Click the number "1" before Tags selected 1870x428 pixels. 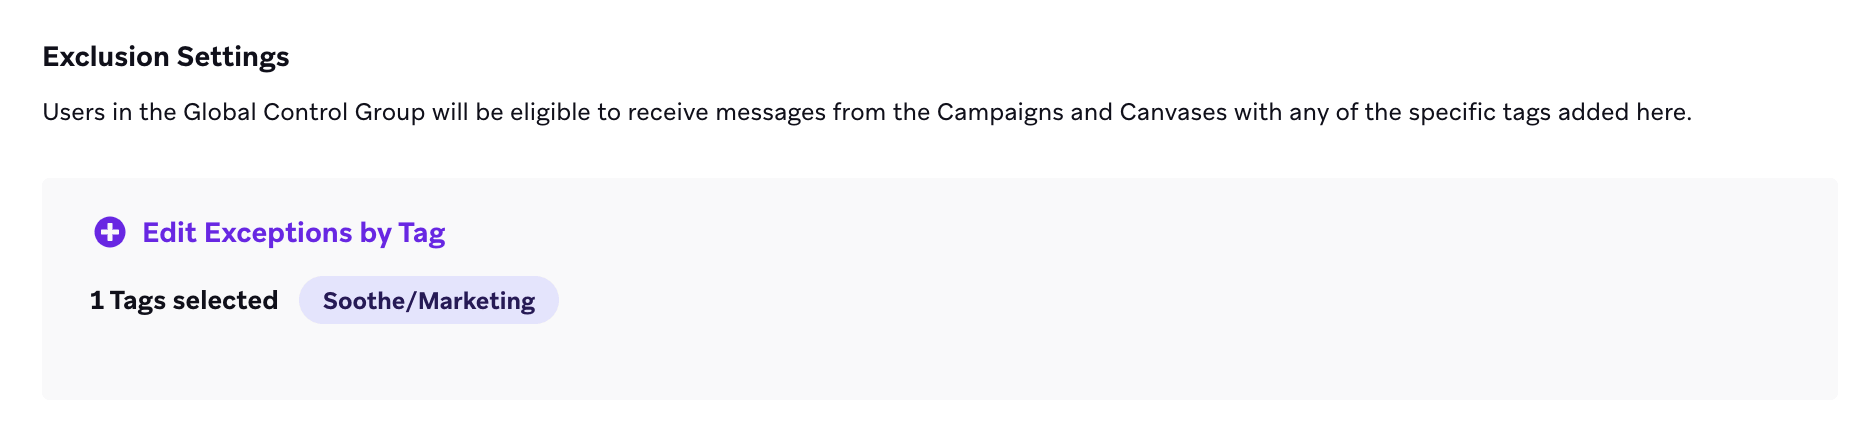pyautogui.click(x=97, y=300)
